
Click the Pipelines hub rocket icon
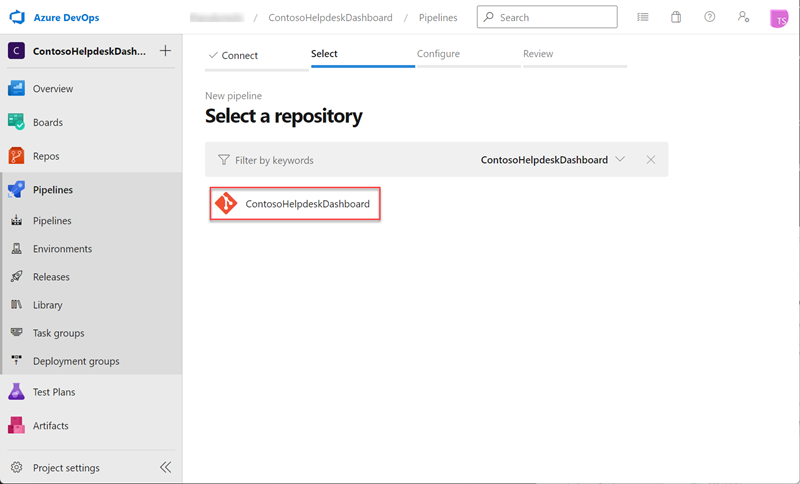(x=16, y=189)
